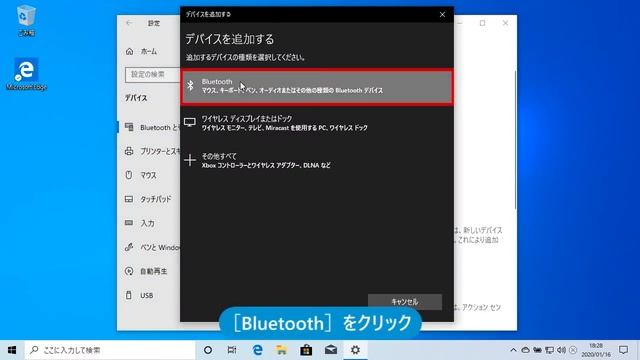The height and width of the screenshot is (360, 640).
Task: Select the Bluetooth device type option
Action: pyautogui.click(x=317, y=87)
